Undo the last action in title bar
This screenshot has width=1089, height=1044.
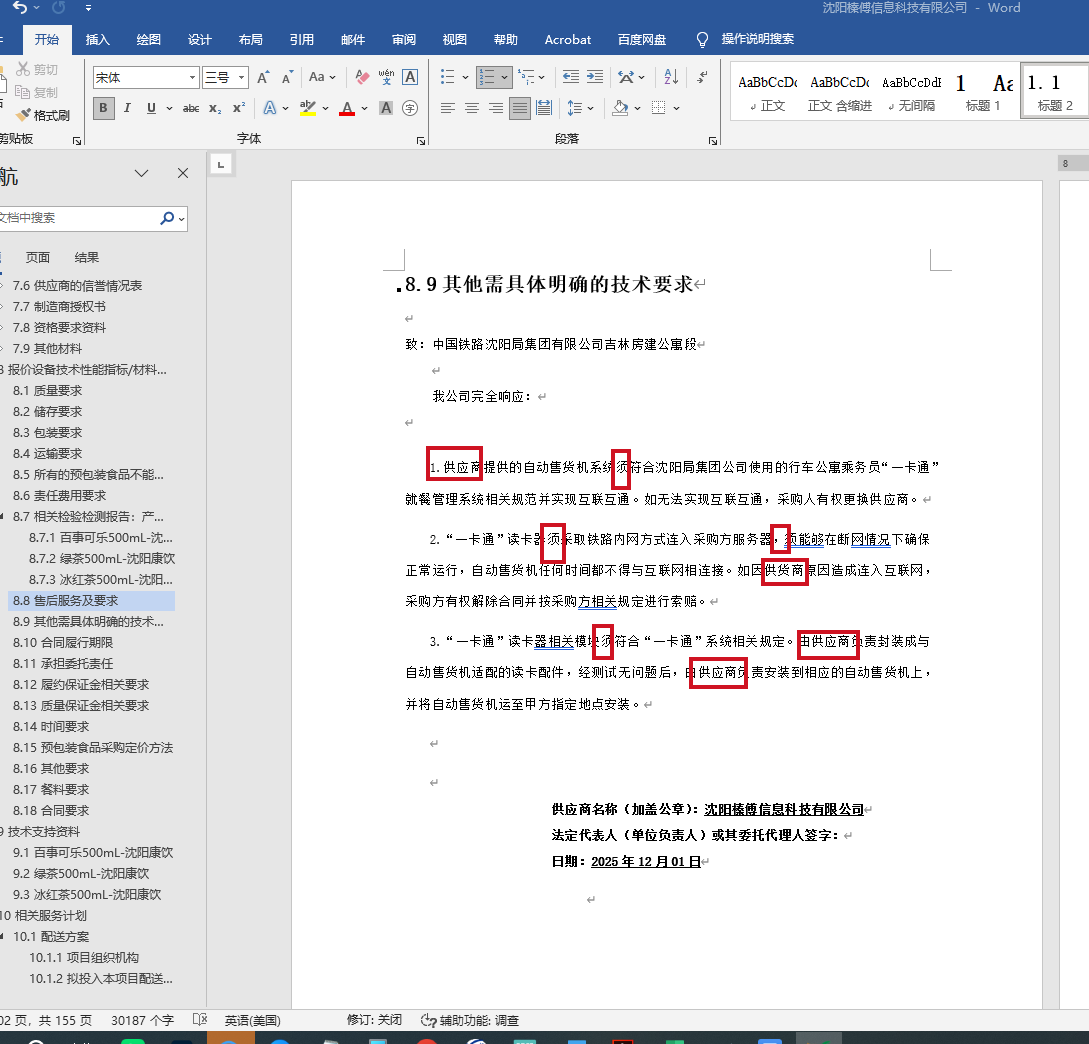point(20,8)
